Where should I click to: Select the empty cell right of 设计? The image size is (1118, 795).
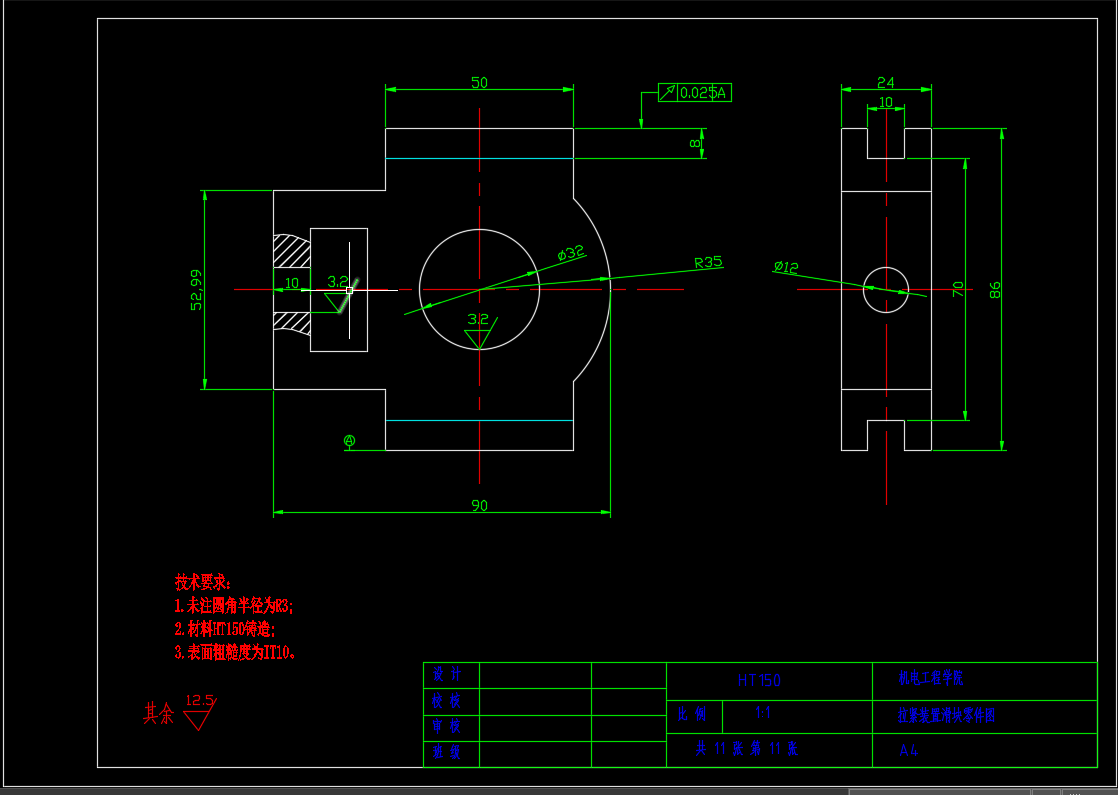click(x=535, y=675)
